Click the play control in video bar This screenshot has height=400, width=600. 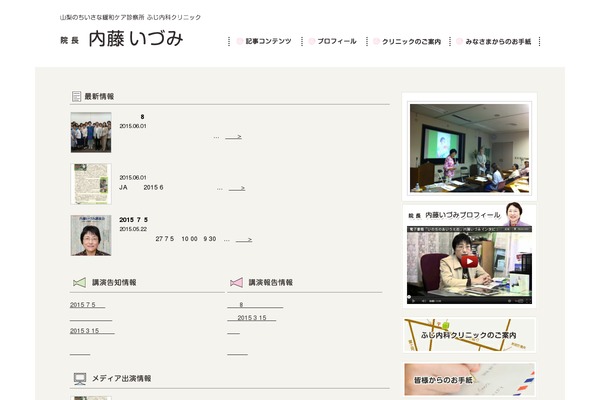tap(413, 301)
